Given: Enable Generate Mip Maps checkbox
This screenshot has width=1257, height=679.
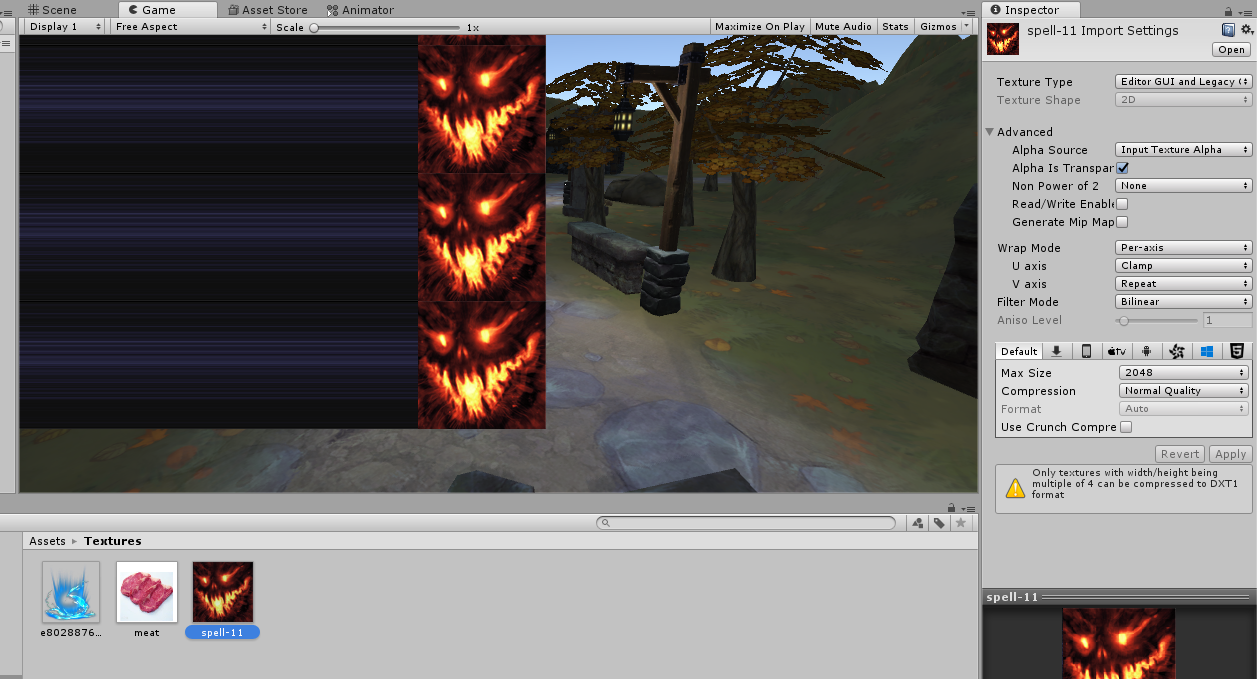Looking at the screenshot, I should click(1122, 222).
